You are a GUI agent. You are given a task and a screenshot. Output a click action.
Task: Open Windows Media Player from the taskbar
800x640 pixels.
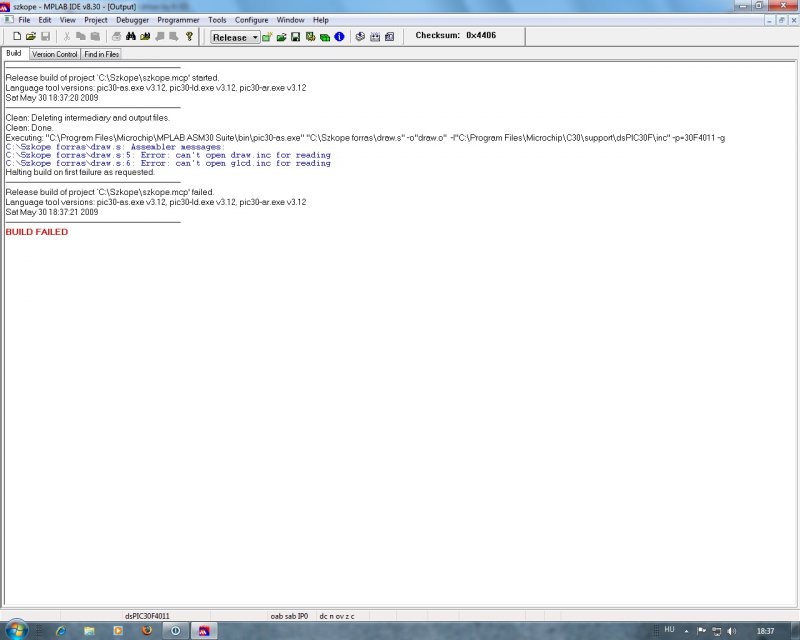(118, 631)
